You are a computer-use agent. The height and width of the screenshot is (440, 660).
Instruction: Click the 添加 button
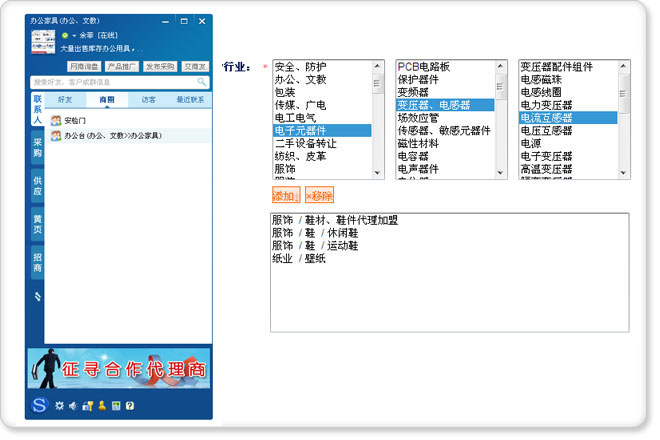click(x=285, y=195)
